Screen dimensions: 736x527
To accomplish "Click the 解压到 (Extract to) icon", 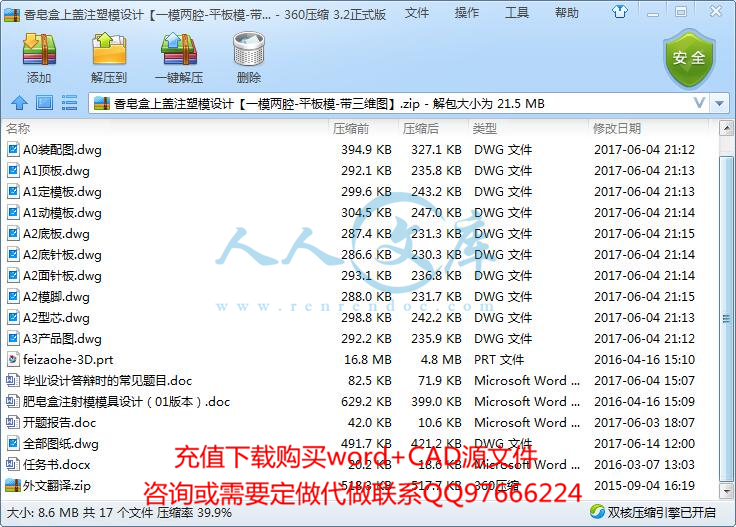I will point(109,49).
